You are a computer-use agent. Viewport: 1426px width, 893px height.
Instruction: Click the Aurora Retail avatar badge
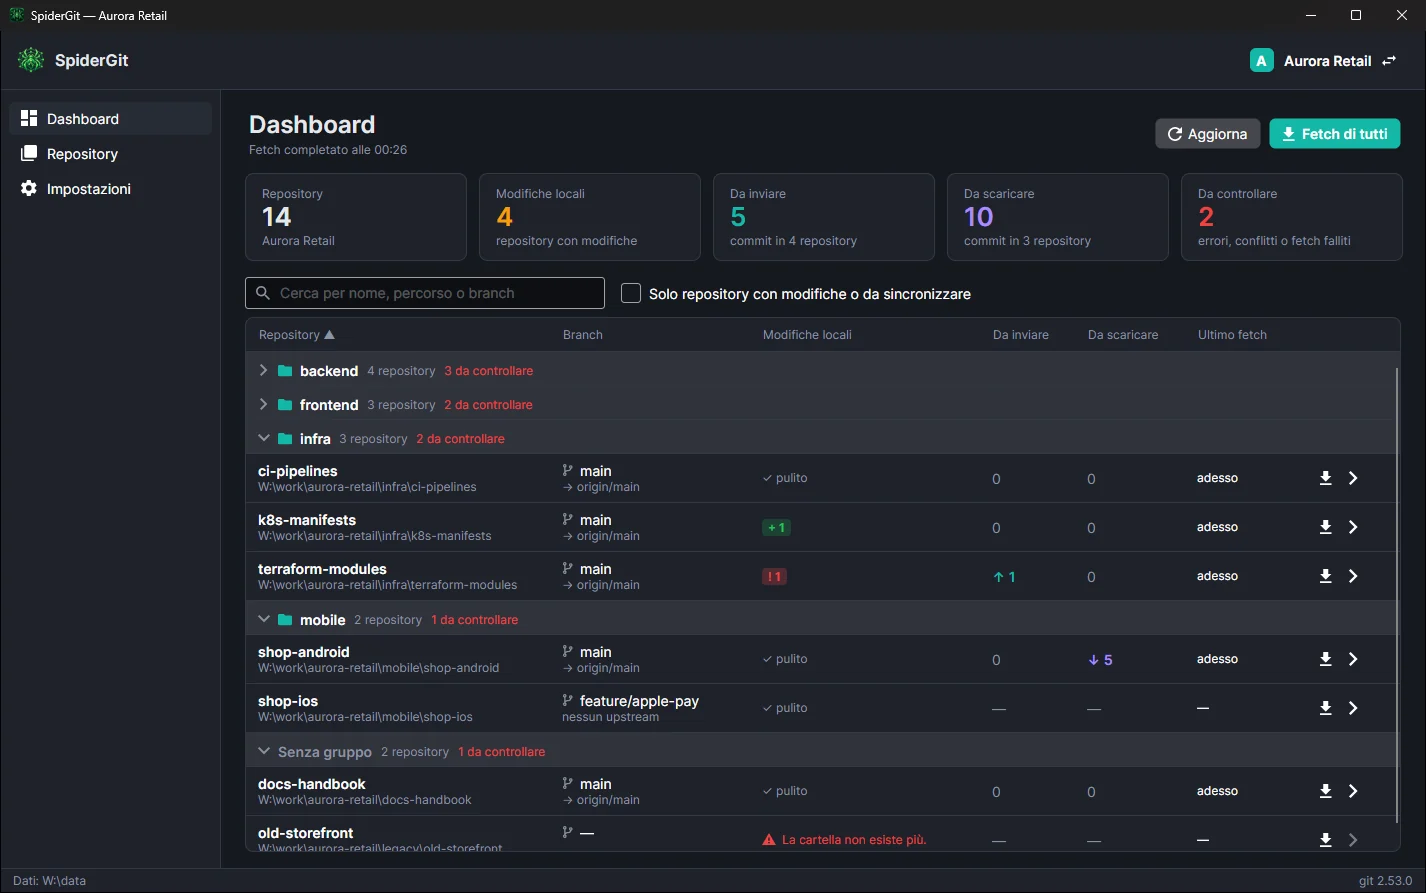(x=1261, y=61)
